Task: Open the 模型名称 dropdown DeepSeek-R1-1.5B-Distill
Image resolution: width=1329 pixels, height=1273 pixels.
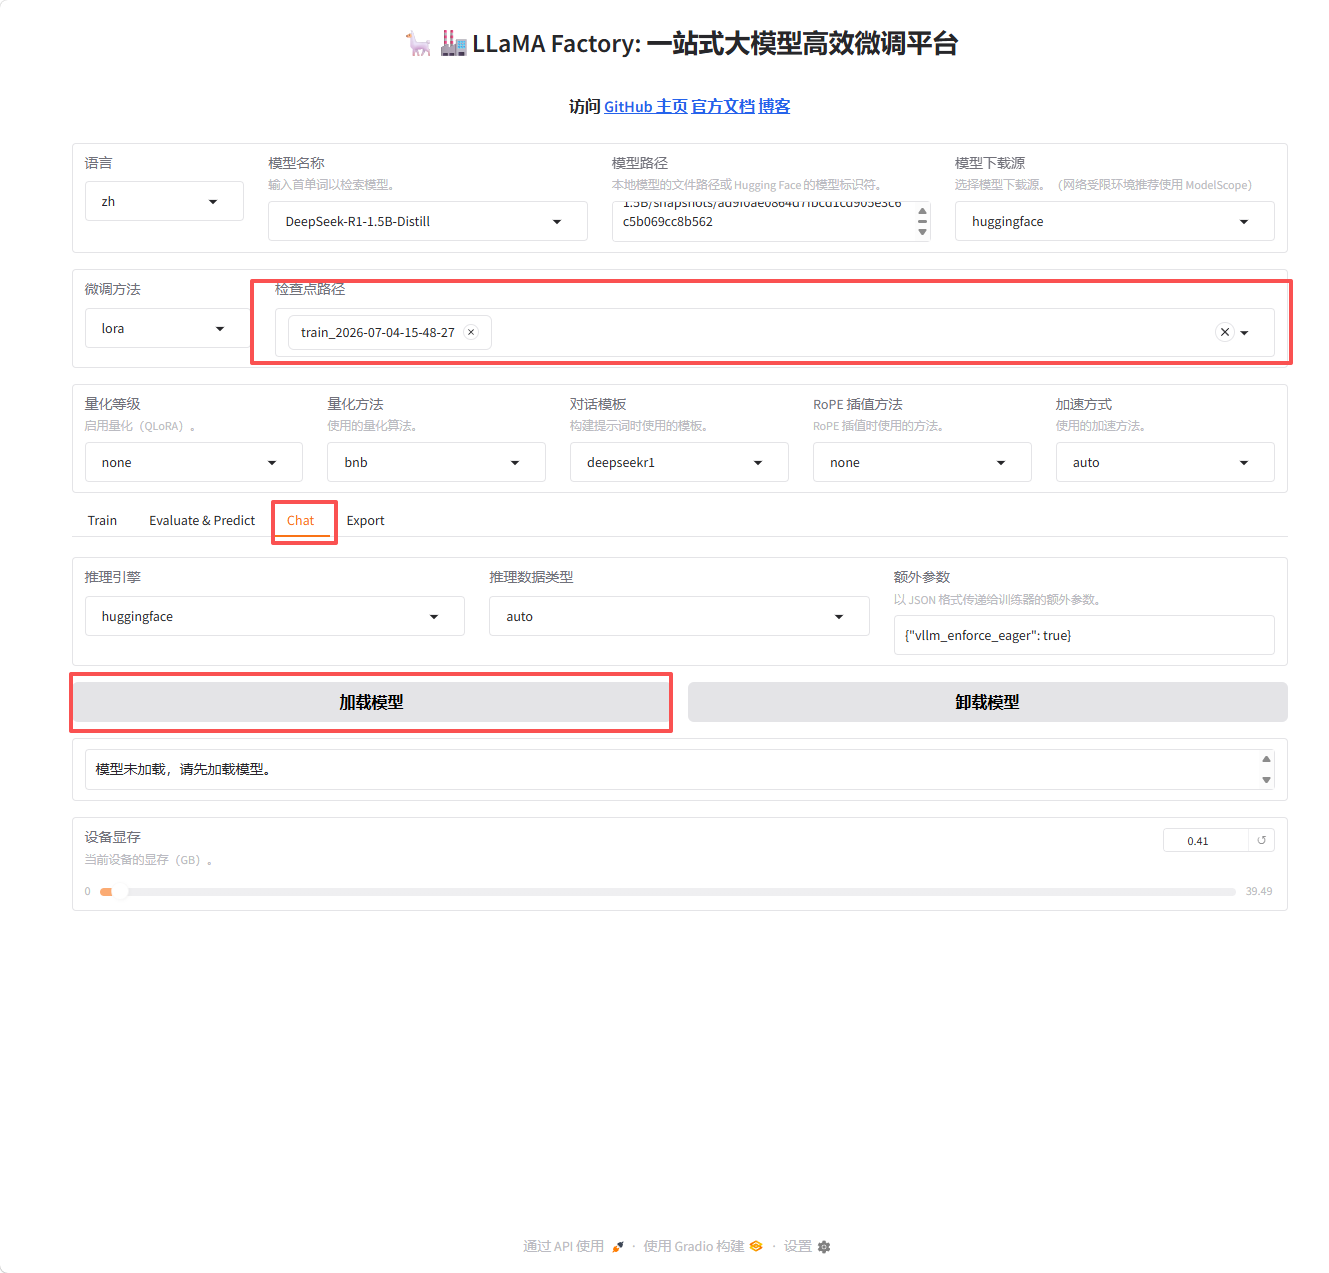Action: click(427, 221)
